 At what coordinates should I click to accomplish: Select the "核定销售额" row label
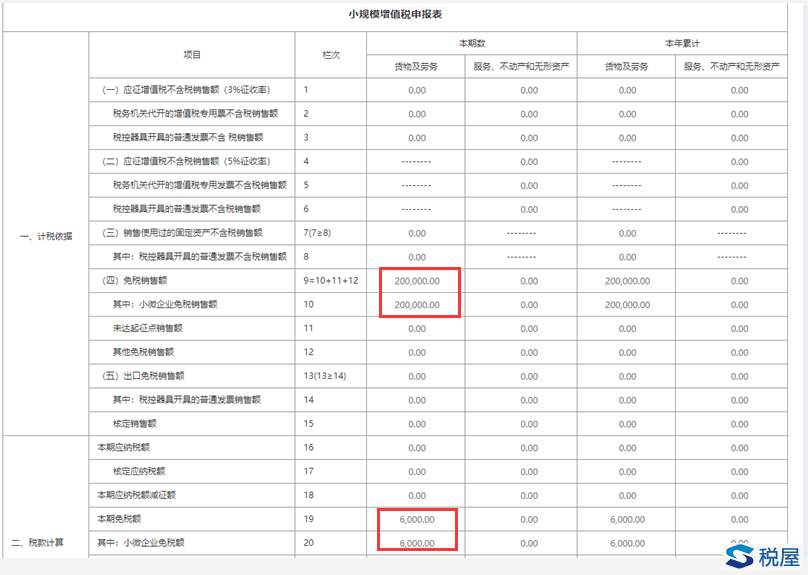pyautogui.click(x=134, y=424)
